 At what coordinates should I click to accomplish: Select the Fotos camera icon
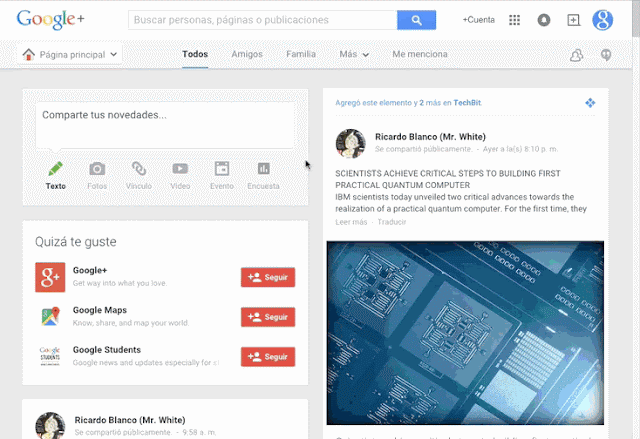pyautogui.click(x=97, y=169)
